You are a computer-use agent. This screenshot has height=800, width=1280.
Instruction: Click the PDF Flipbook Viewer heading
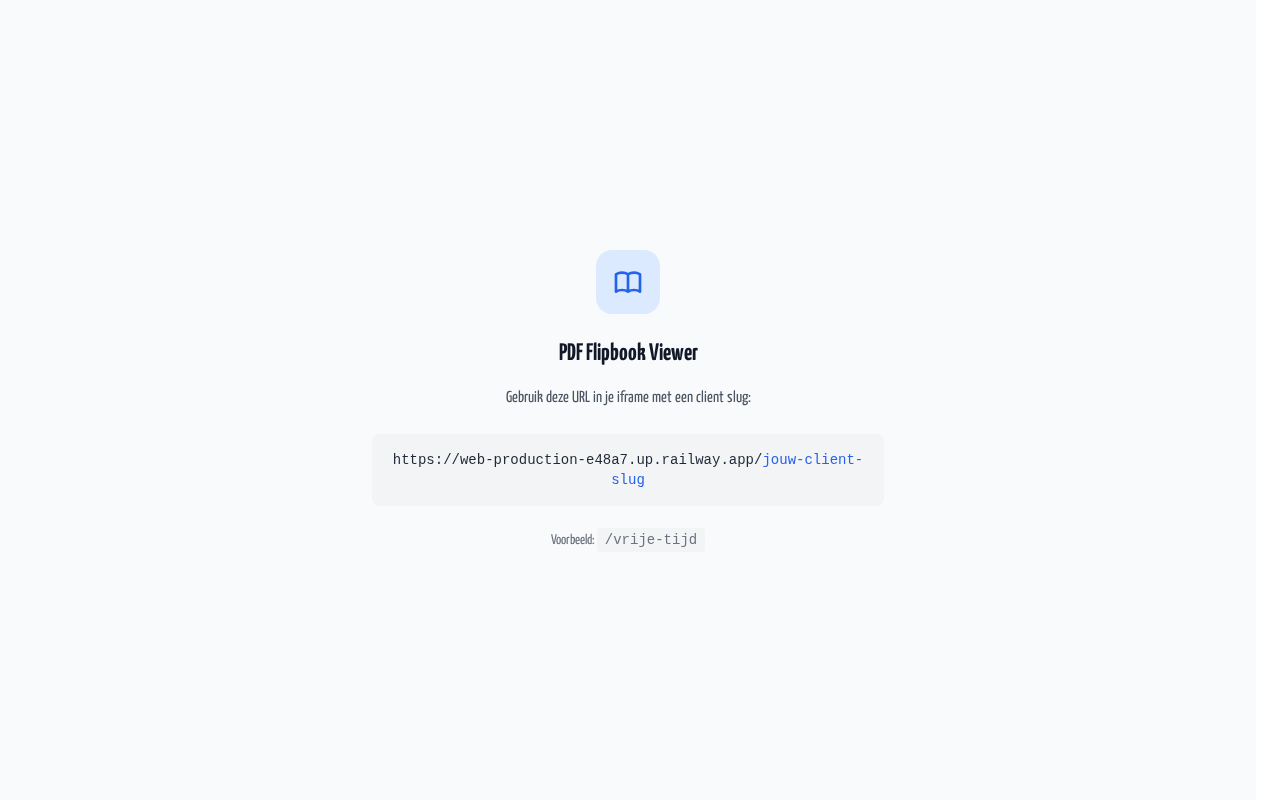[628, 352]
